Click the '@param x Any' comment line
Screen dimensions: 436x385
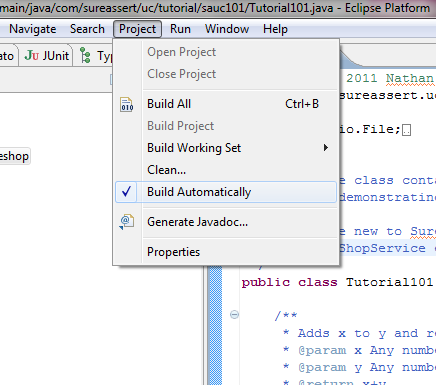coord(359,350)
